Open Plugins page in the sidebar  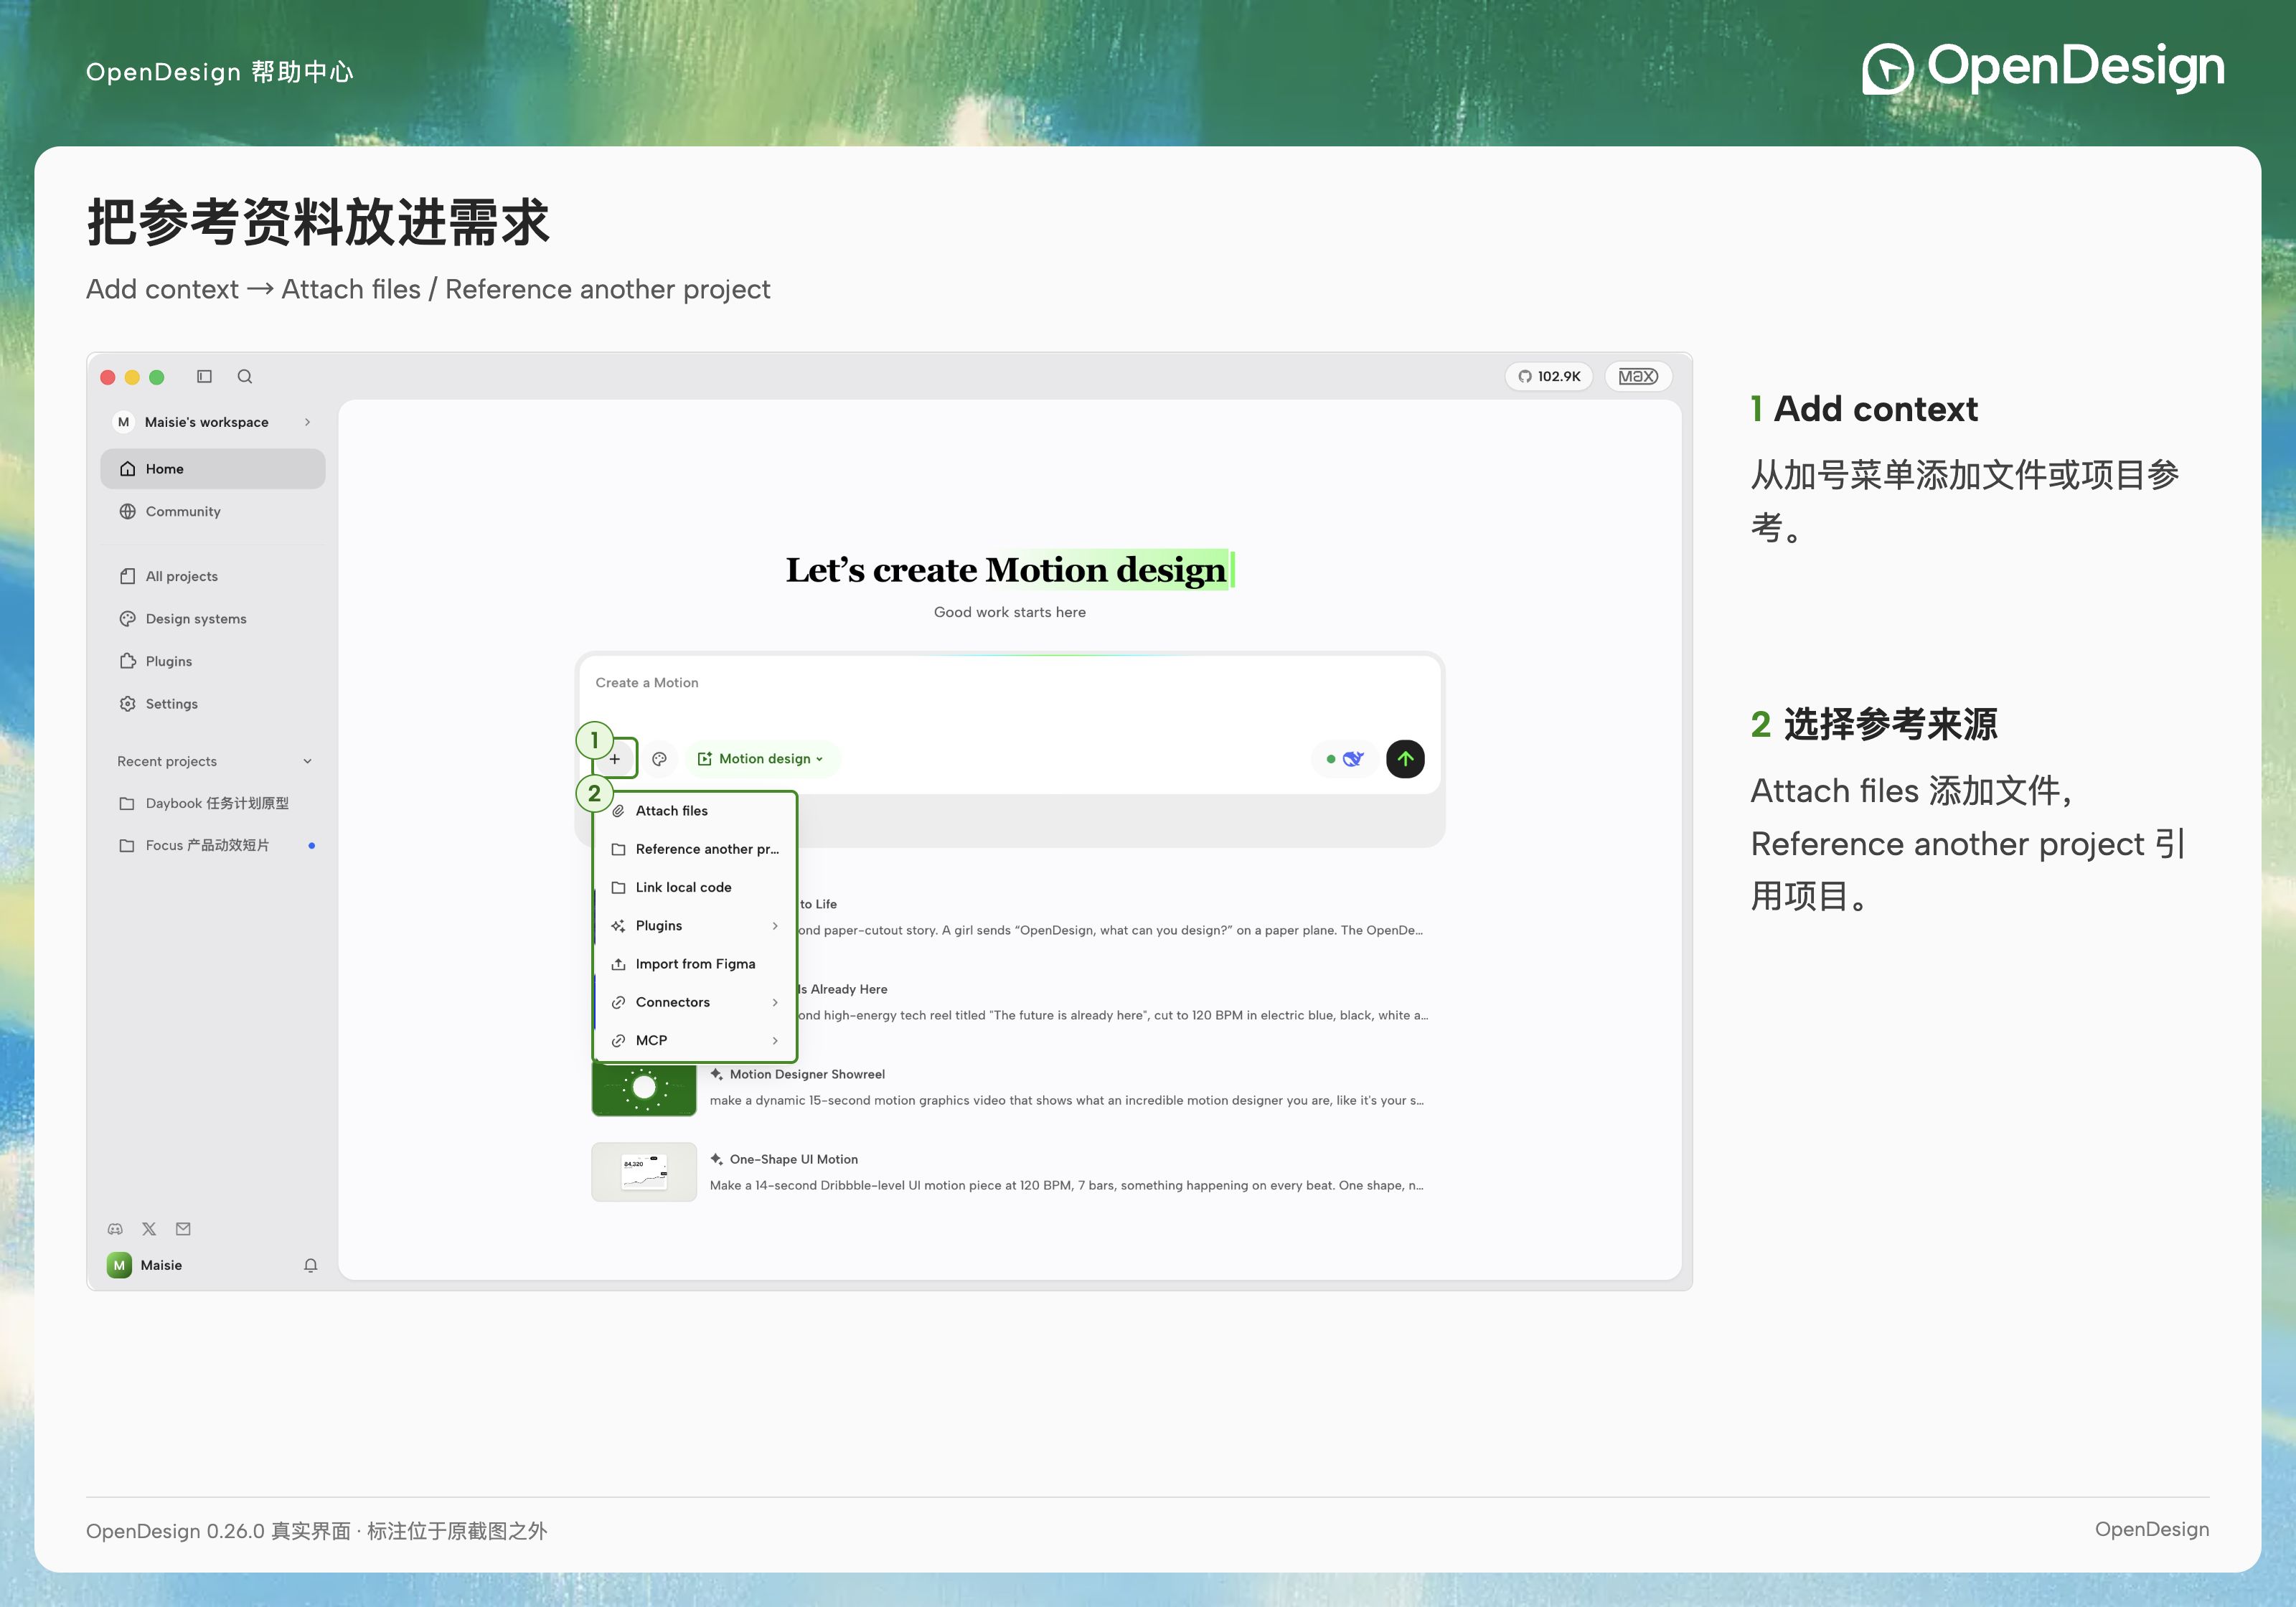click(213, 661)
